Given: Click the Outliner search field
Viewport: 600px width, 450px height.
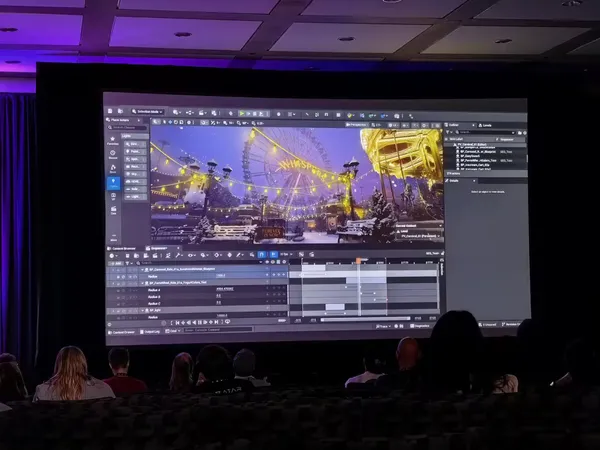Looking at the screenshot, I should pos(486,132).
